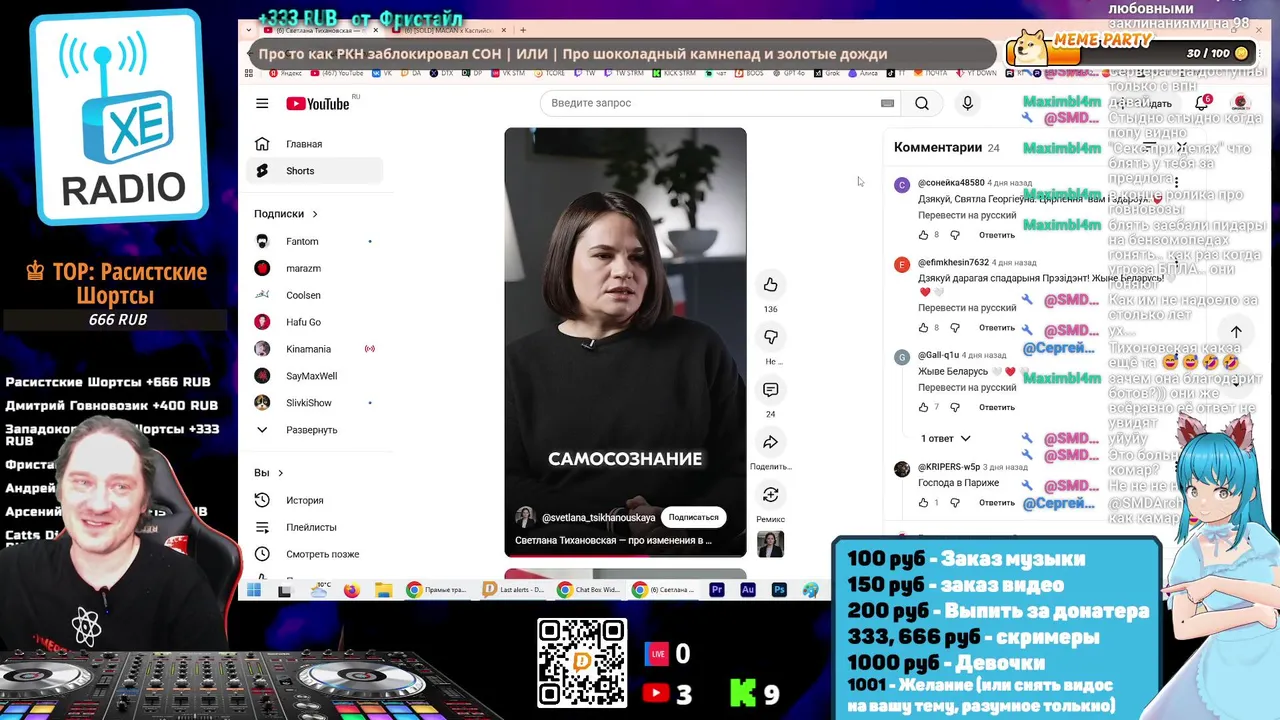
Task: Go to Главная in the sidebar
Action: (x=314, y=144)
